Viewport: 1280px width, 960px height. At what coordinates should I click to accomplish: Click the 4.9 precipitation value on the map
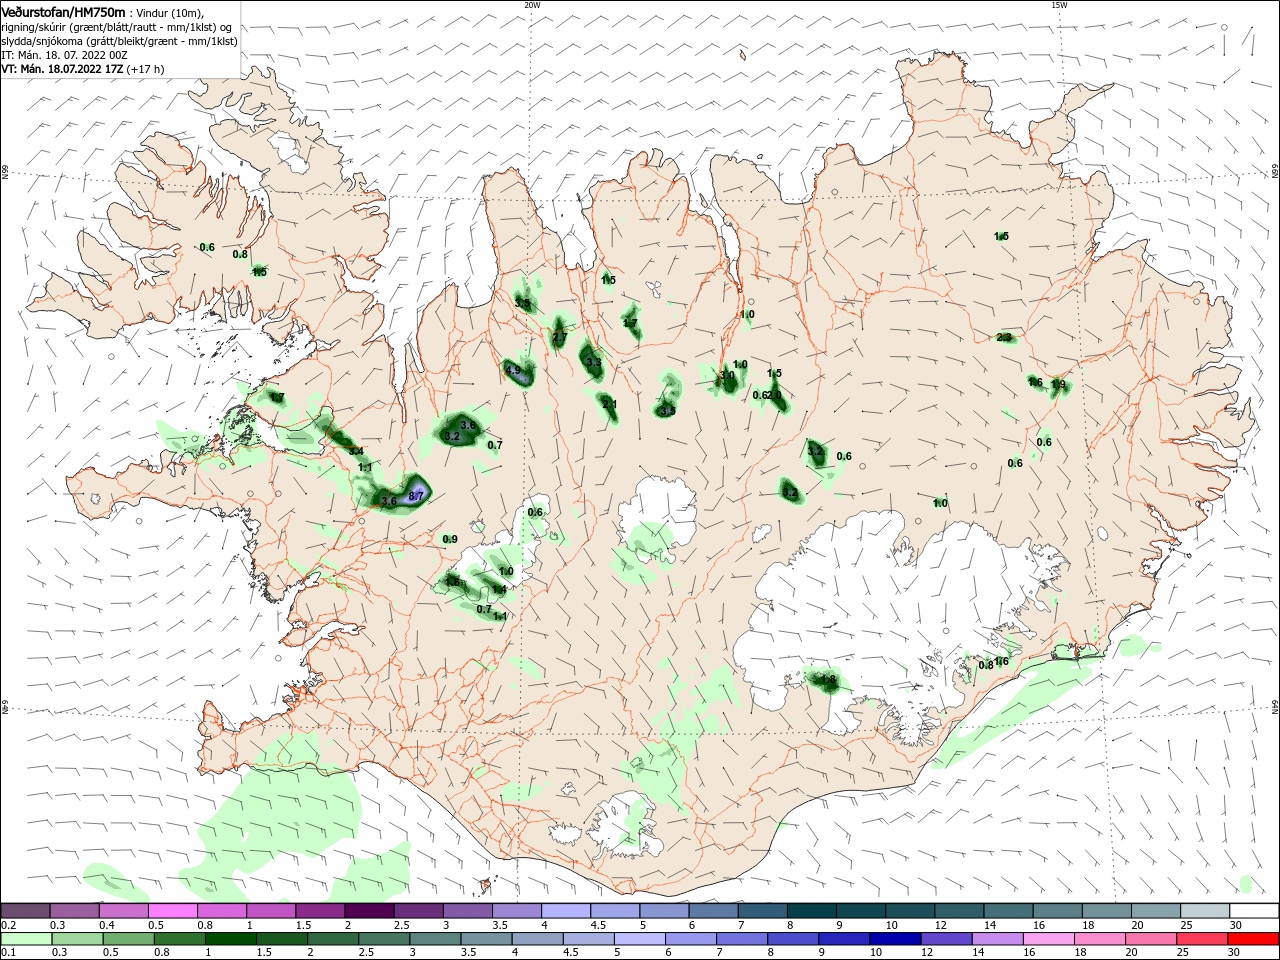(514, 370)
